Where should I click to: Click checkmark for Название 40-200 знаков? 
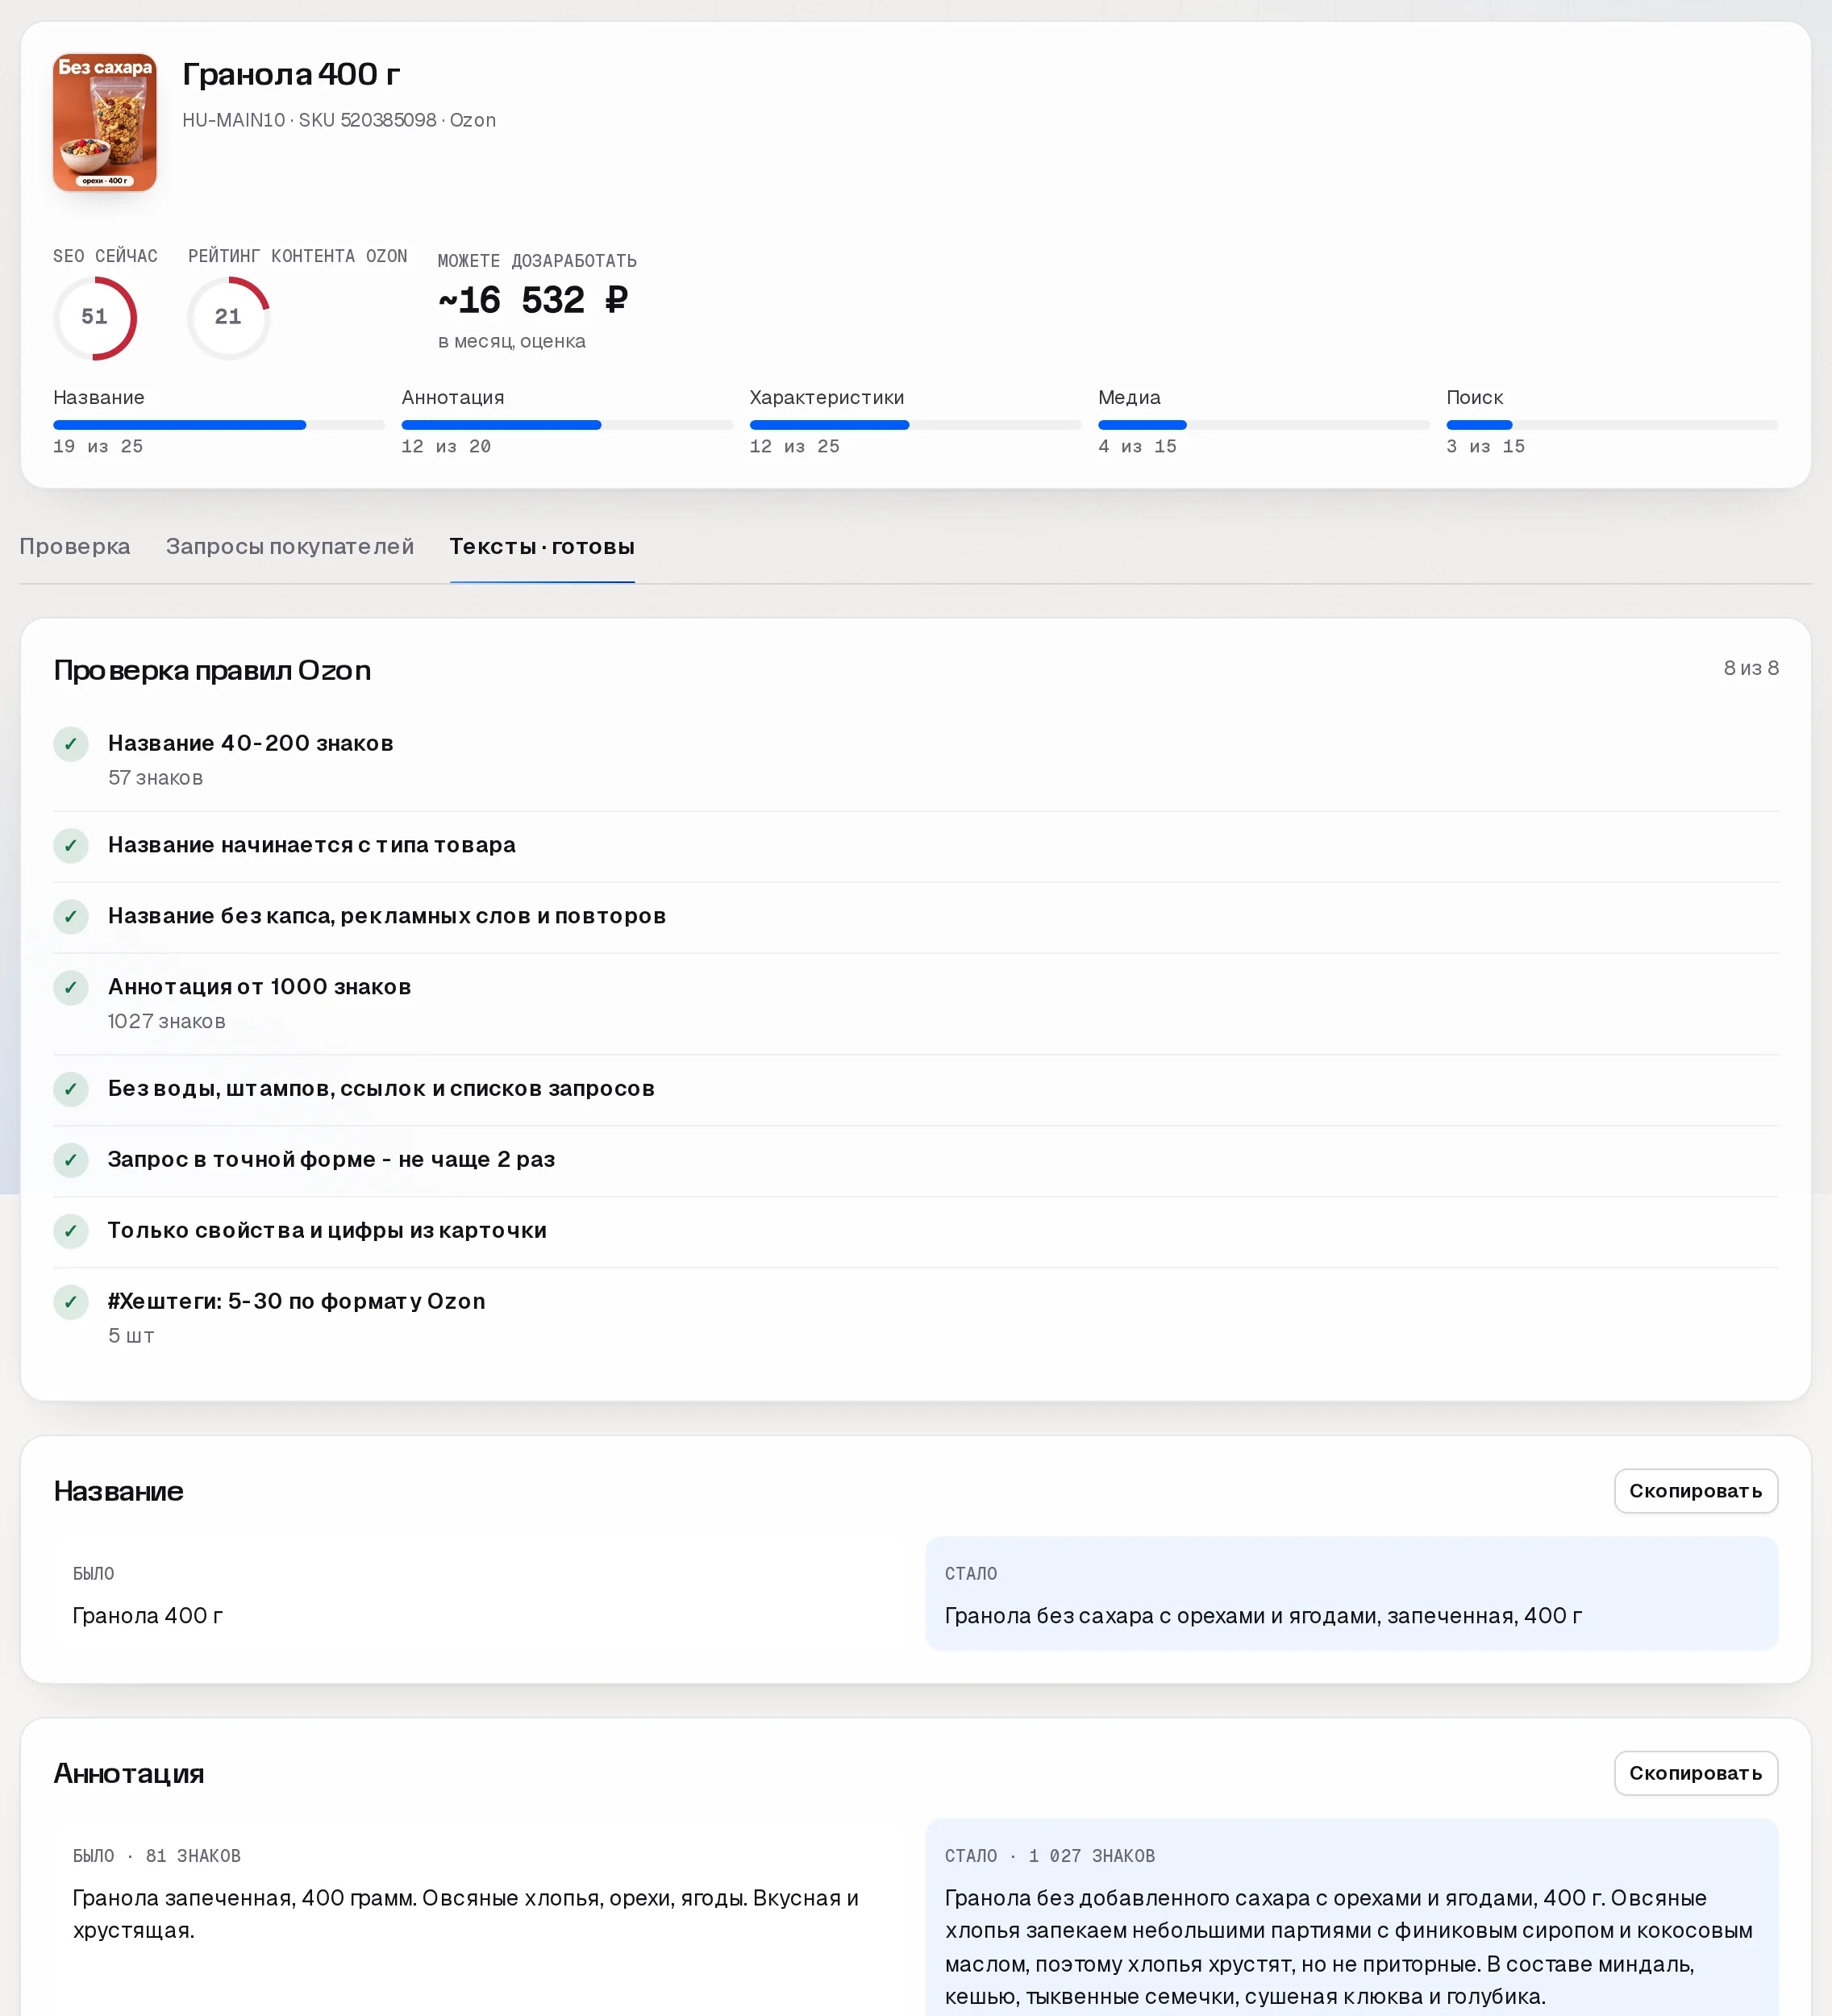pos(71,744)
